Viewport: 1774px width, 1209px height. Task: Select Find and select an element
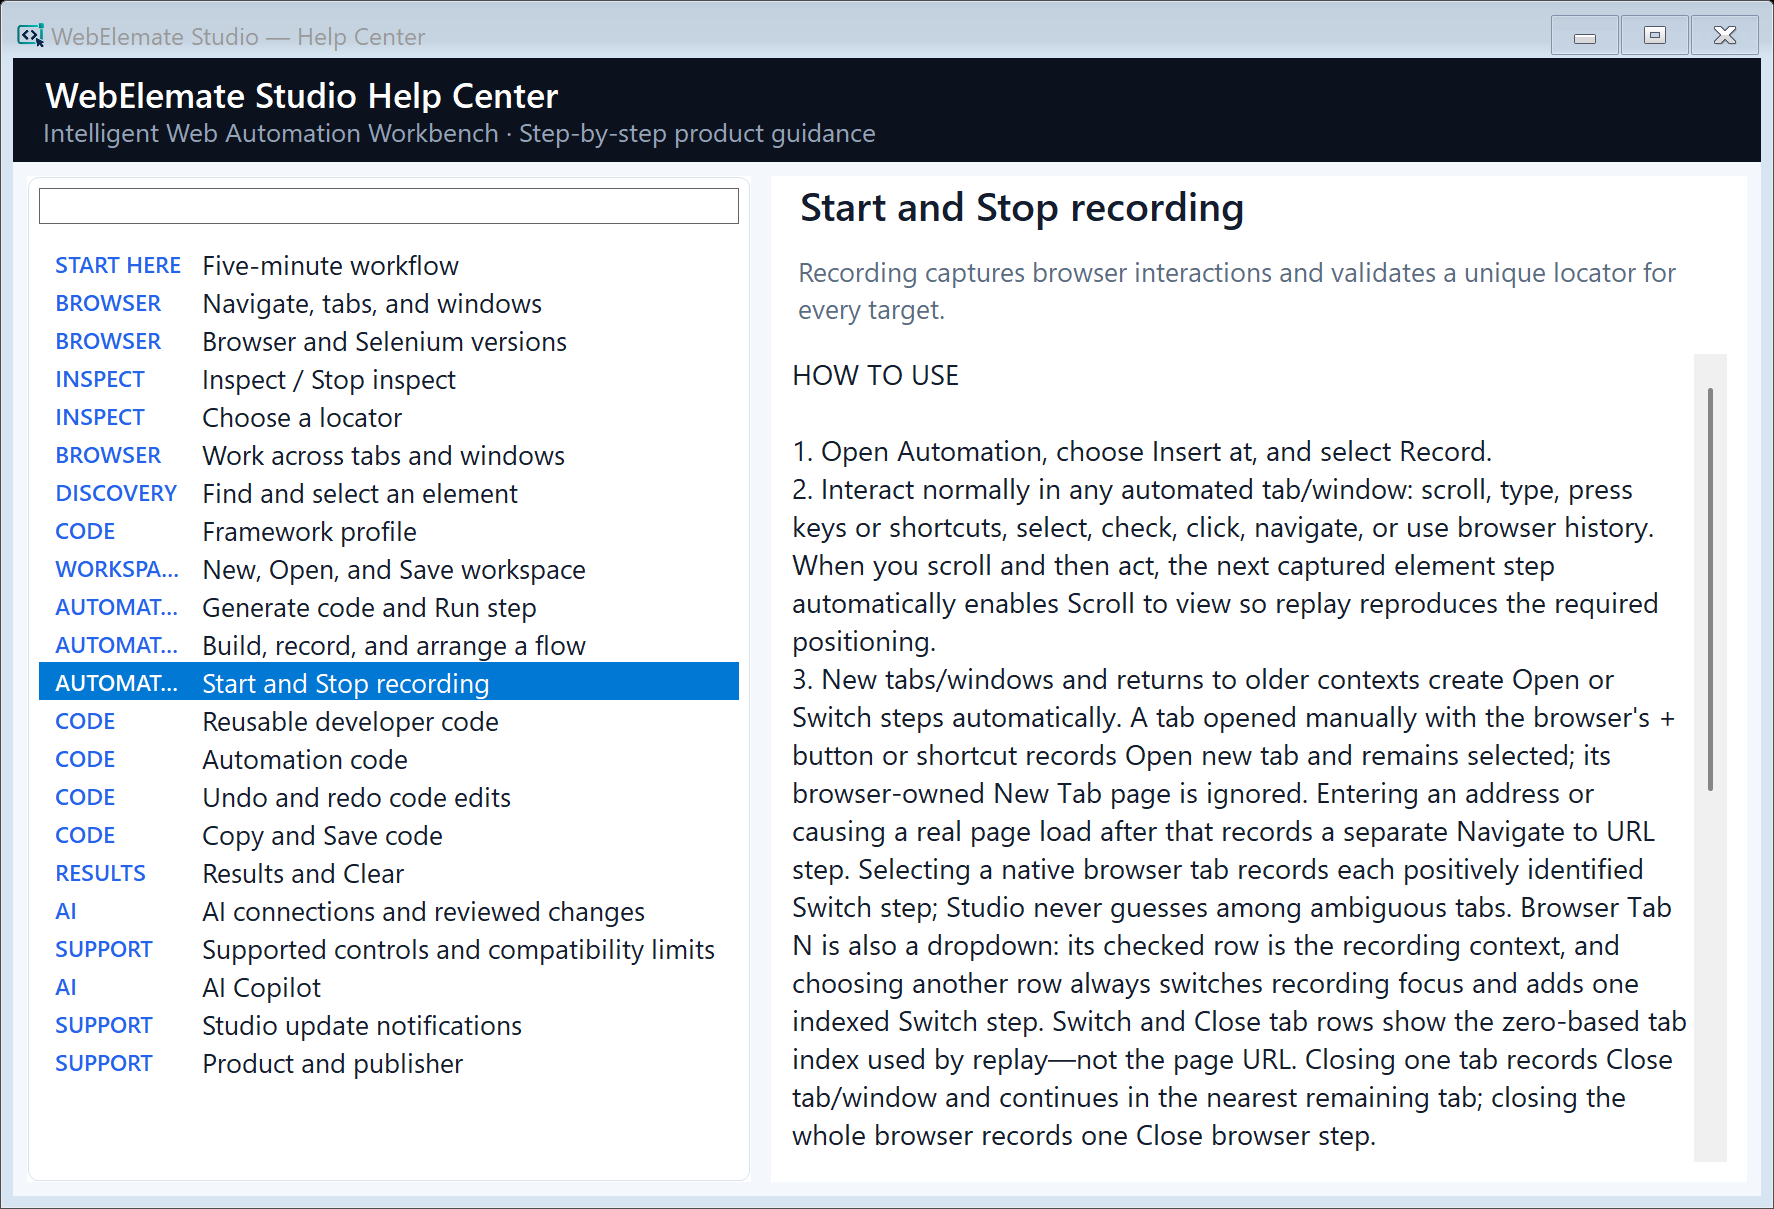click(388, 494)
